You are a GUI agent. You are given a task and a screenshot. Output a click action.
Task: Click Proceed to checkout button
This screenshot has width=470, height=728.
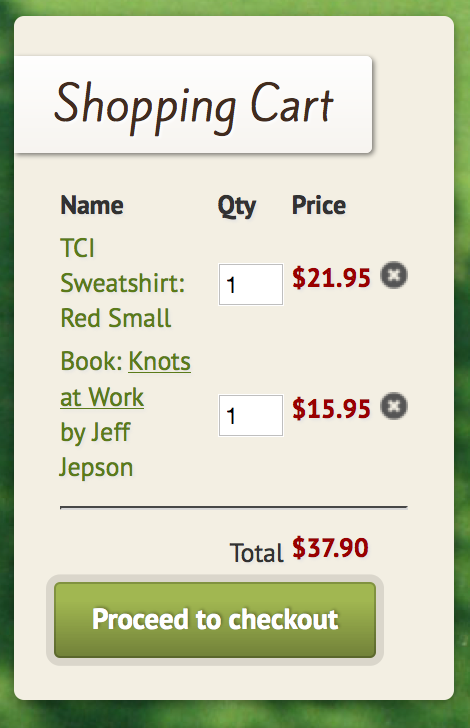(x=215, y=620)
